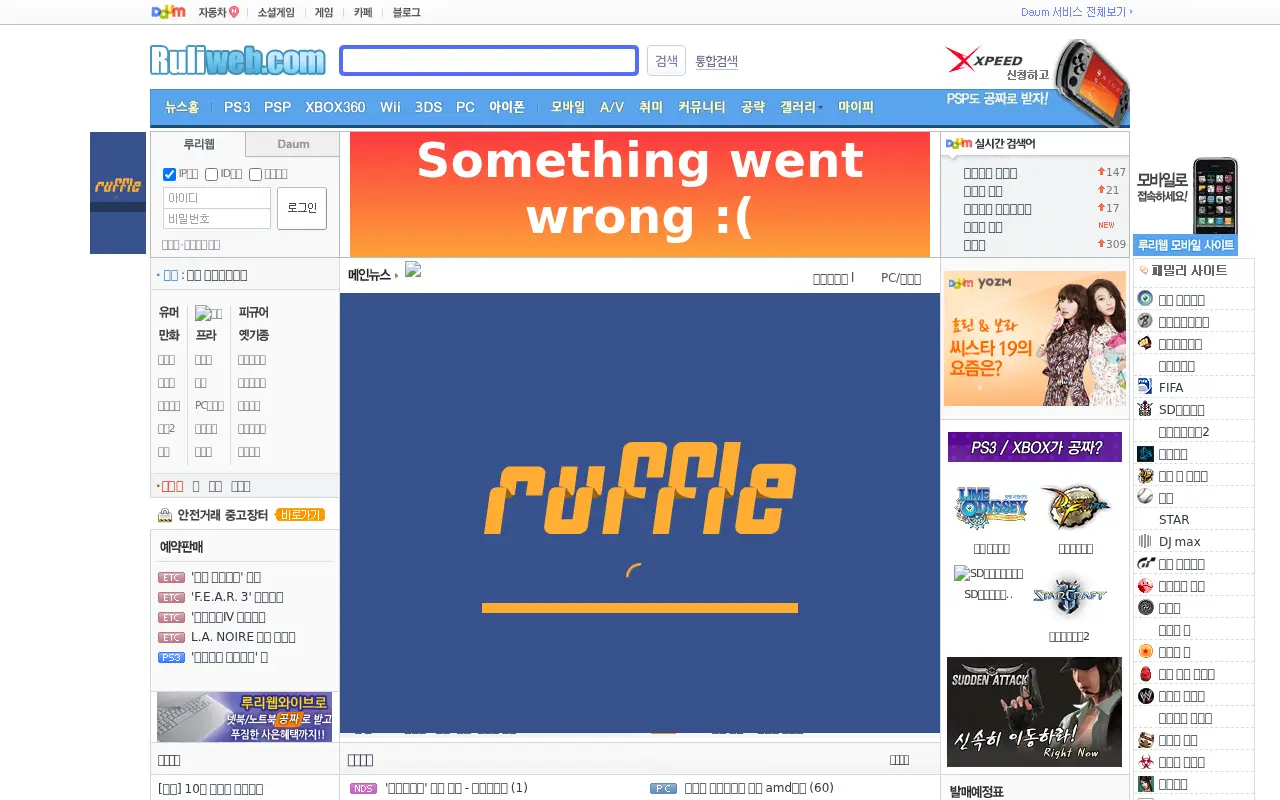Open the 뉴스홈 menu item
1280x800 pixels.
pyautogui.click(x=182, y=107)
